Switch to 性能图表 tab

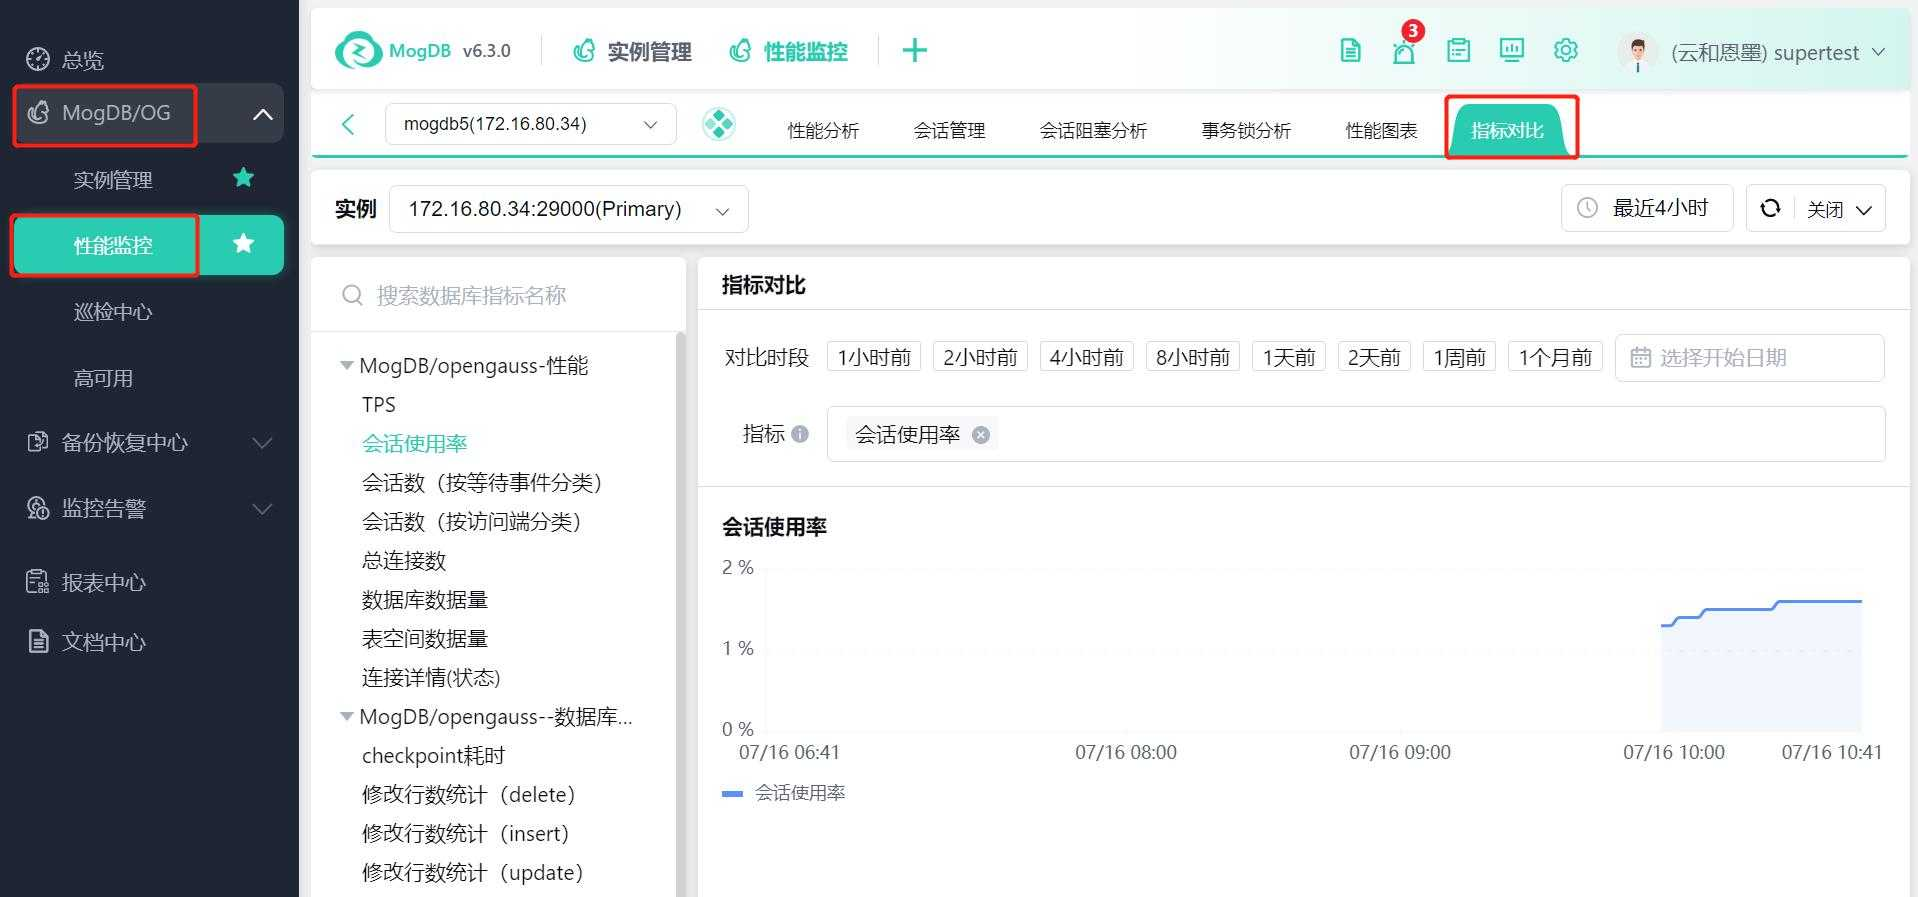(x=1381, y=130)
